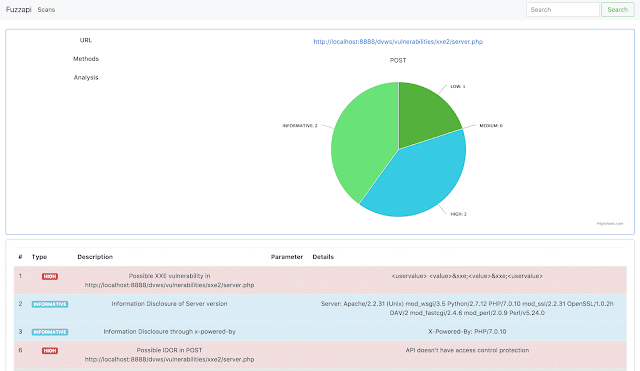Viewport: 640px width, 371px height.
Task: Click the HIGH badge on IDOR row
Action: tap(50, 351)
